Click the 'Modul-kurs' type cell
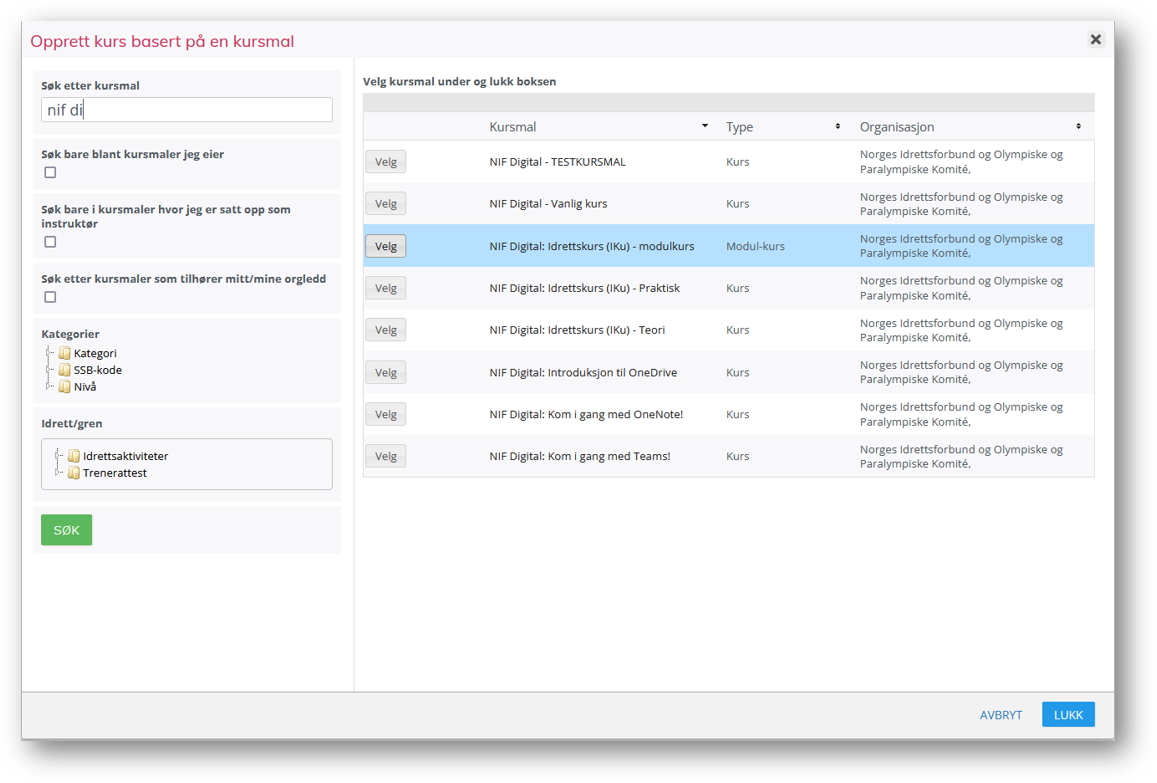Image resolution: width=1157 pixels, height=783 pixels. coord(756,246)
